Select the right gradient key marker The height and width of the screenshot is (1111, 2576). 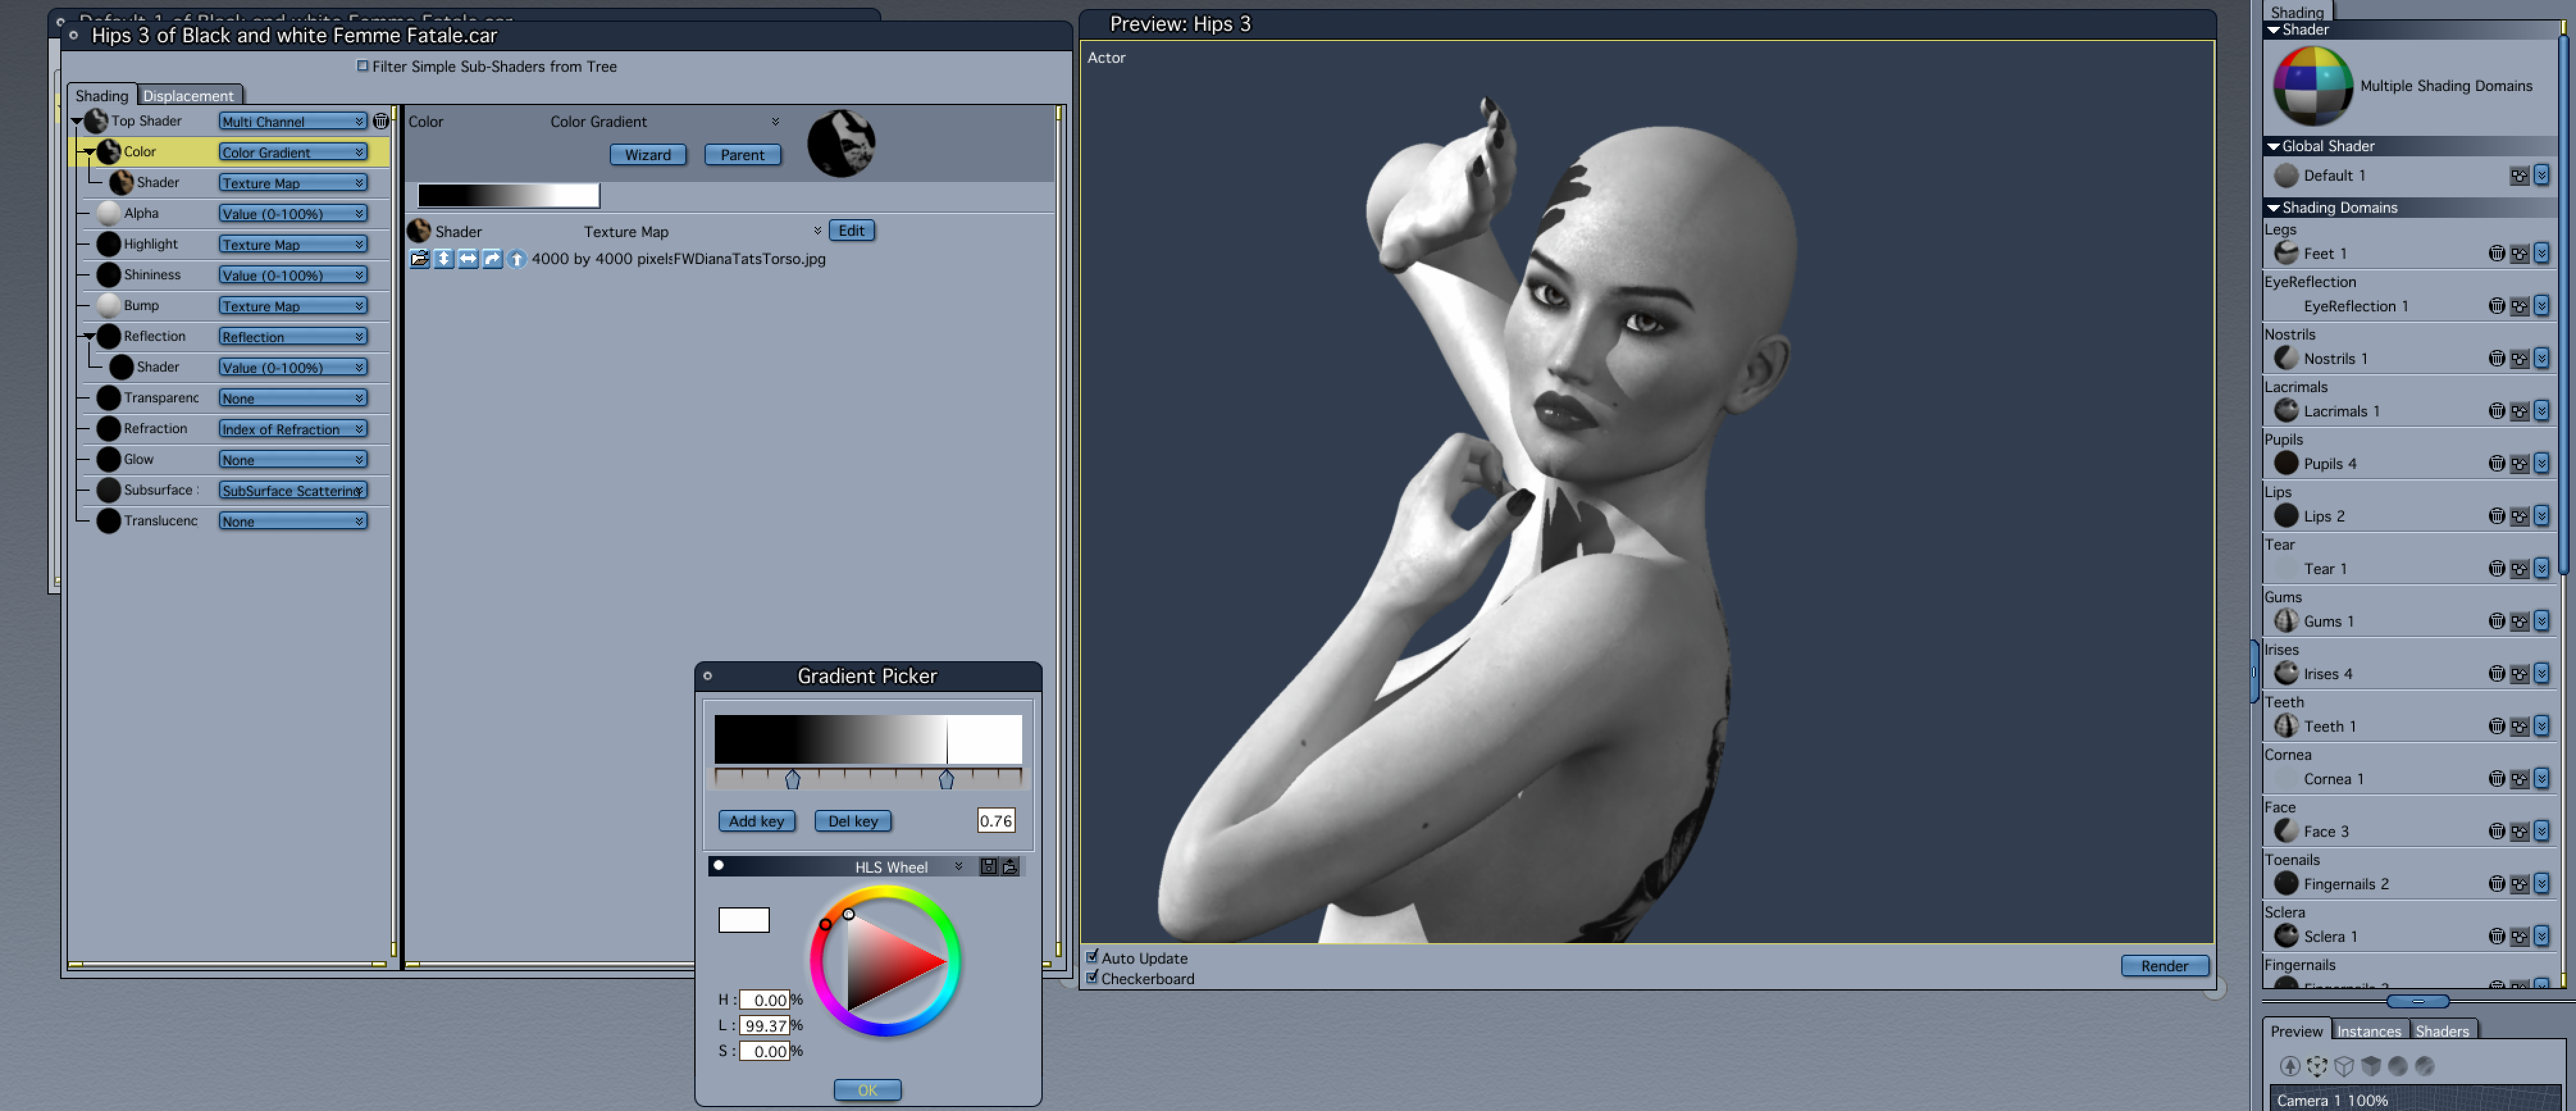coord(946,780)
